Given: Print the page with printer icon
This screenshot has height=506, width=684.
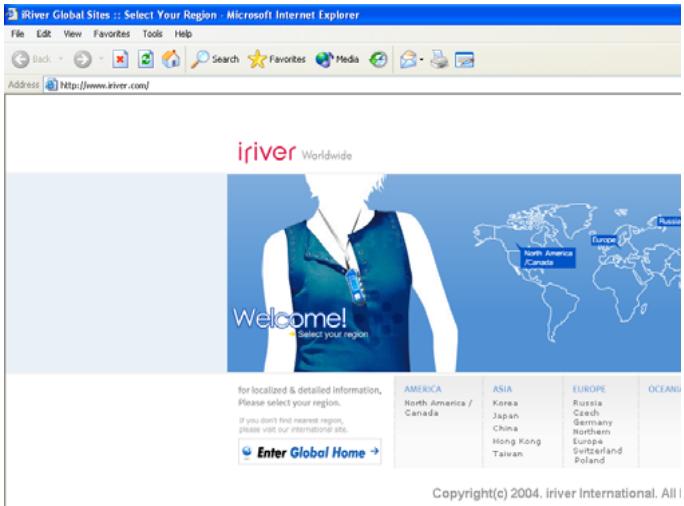Looking at the screenshot, I should click(439, 59).
